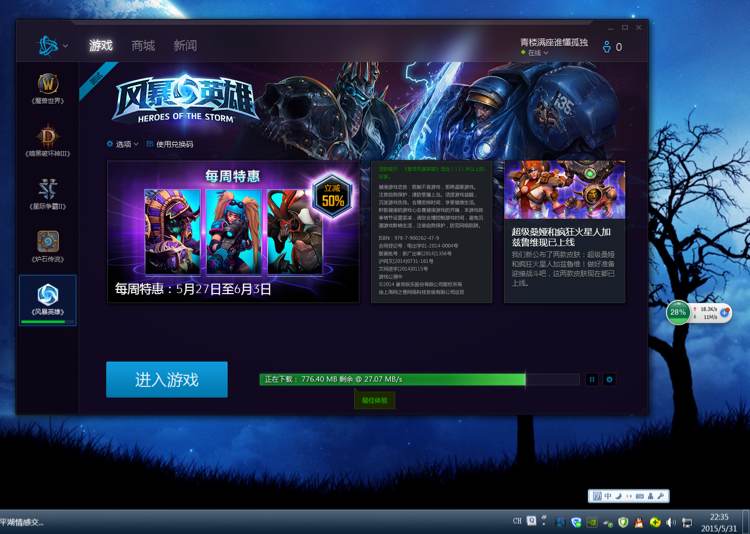Click the NVIDIA tray icon
The width and height of the screenshot is (750, 534).
(592, 523)
